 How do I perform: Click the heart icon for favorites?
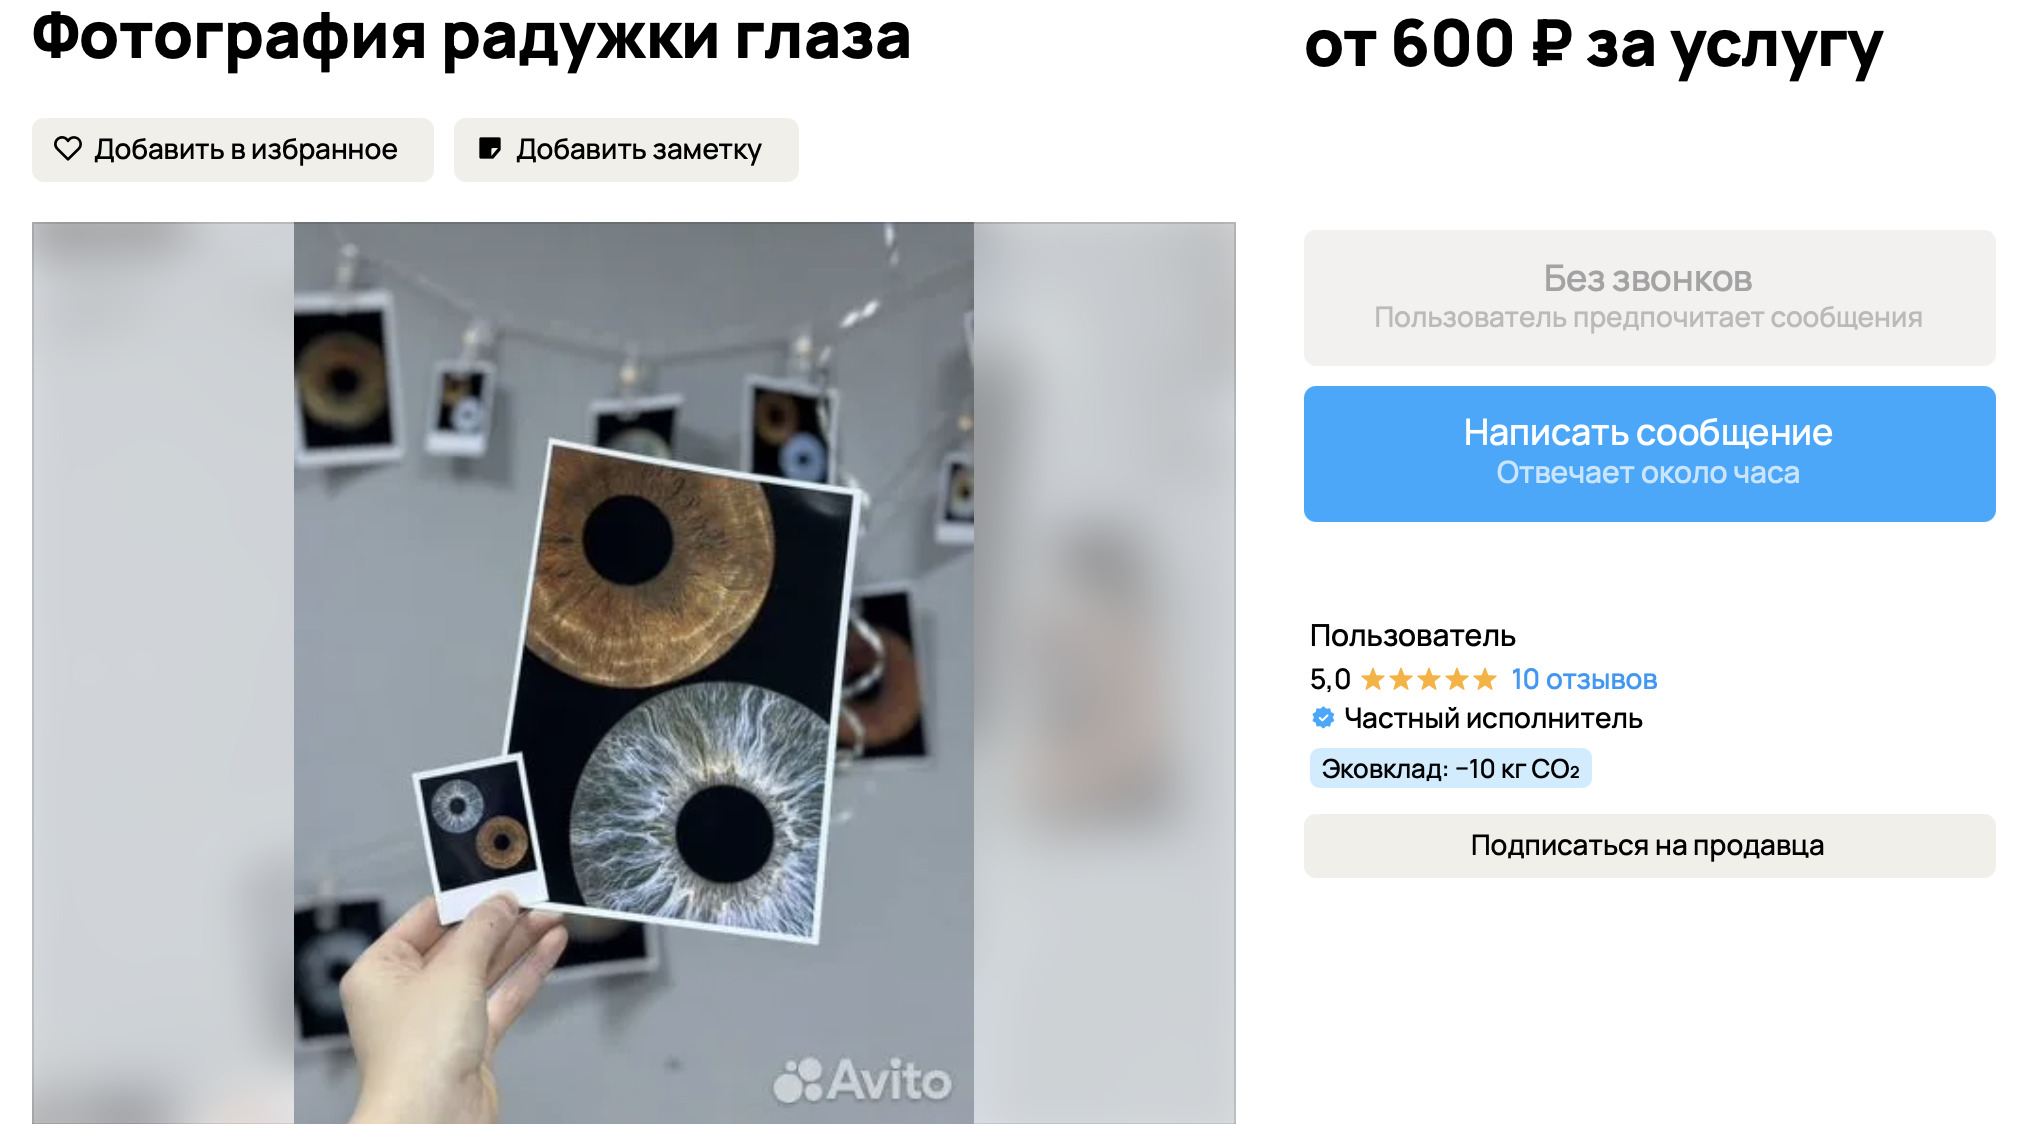pos(68,149)
